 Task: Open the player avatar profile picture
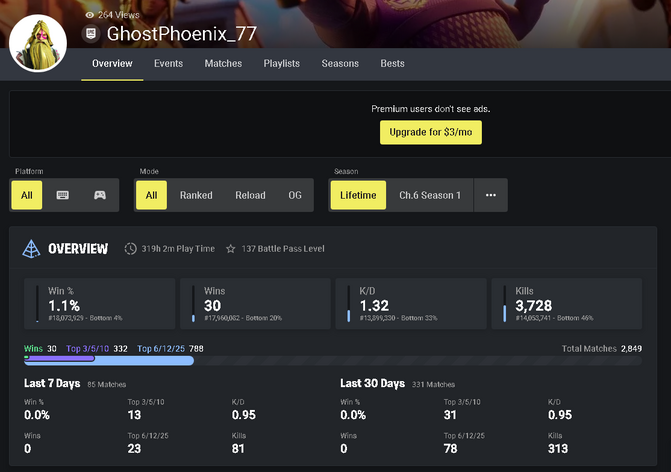pyautogui.click(x=38, y=43)
